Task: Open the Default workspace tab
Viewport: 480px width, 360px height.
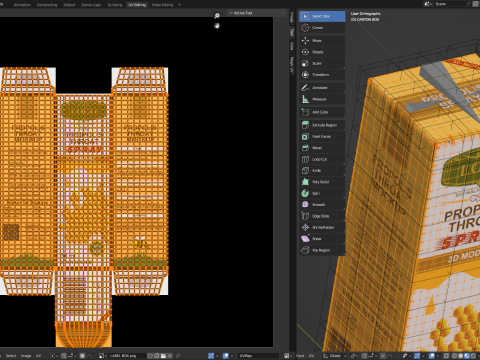Action: (69, 5)
